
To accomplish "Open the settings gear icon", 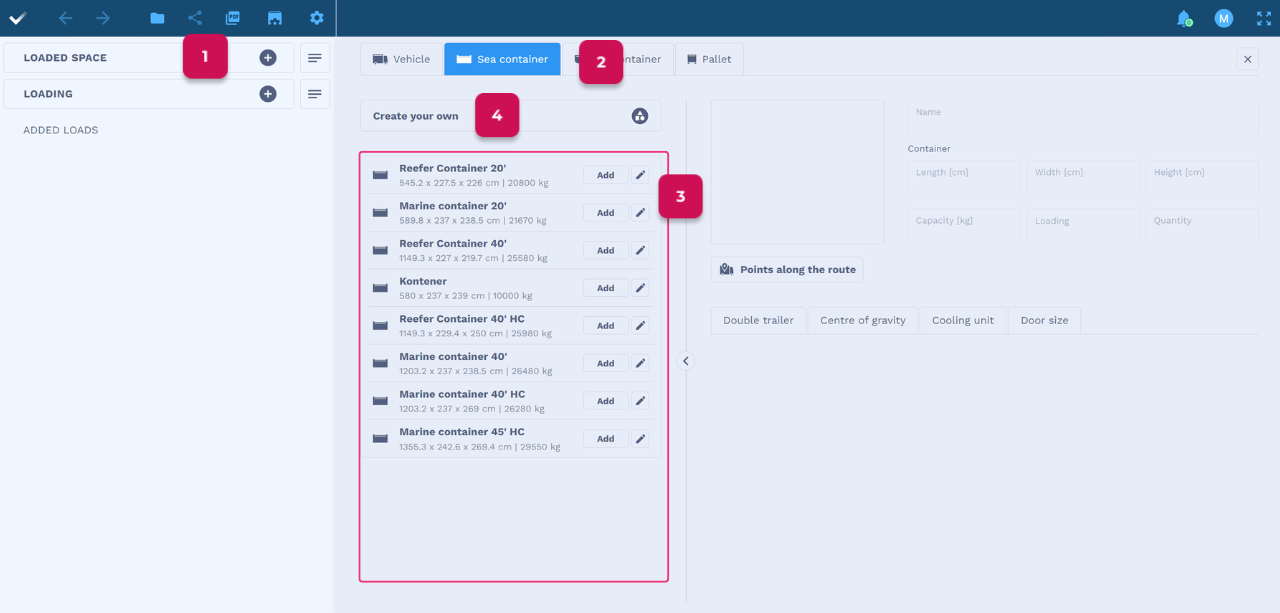I will pyautogui.click(x=317, y=18).
